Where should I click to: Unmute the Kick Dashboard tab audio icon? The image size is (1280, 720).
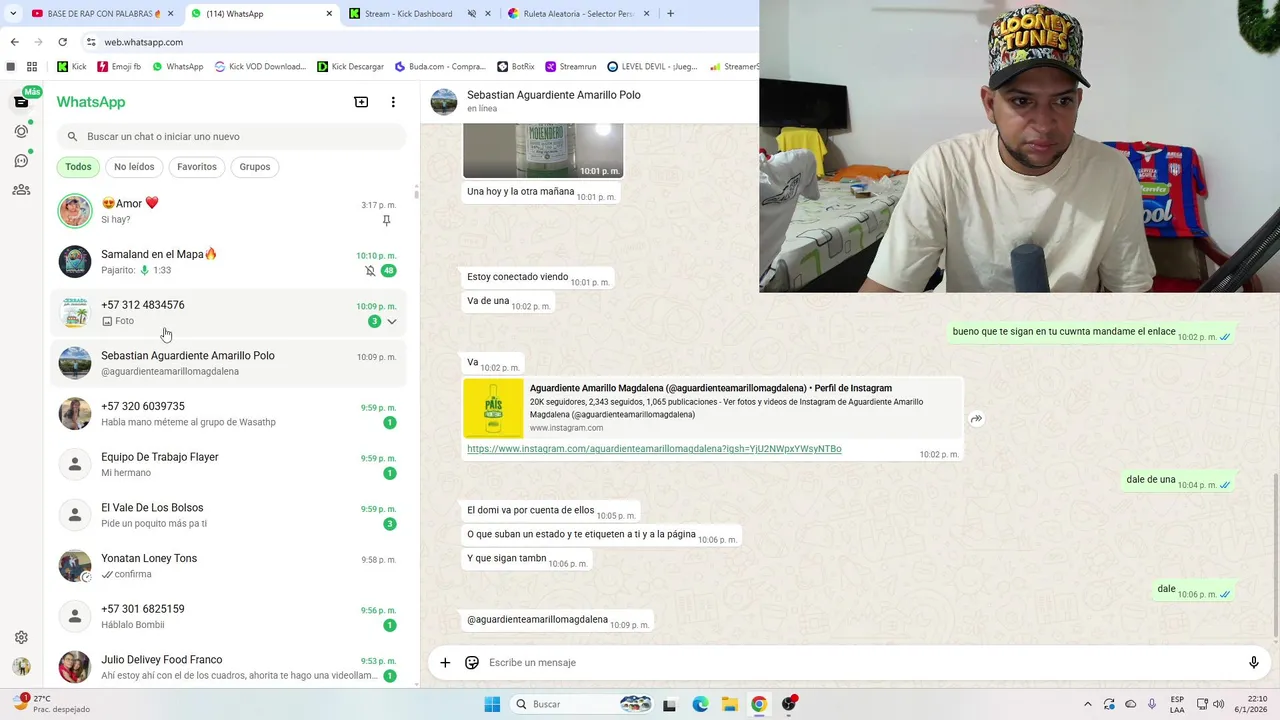click(471, 14)
